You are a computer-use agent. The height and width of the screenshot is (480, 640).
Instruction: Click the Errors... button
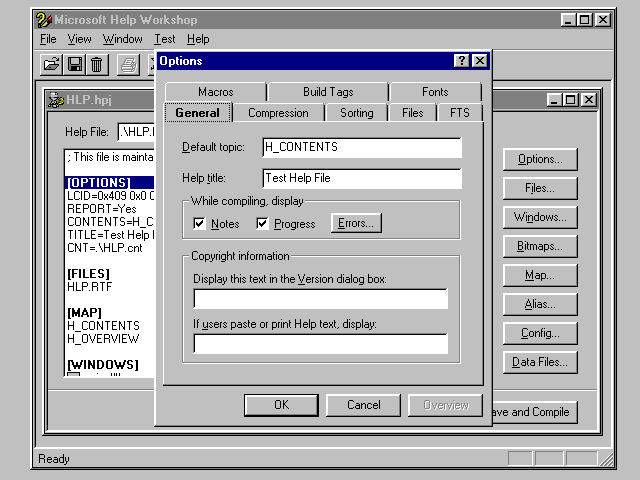[356, 223]
